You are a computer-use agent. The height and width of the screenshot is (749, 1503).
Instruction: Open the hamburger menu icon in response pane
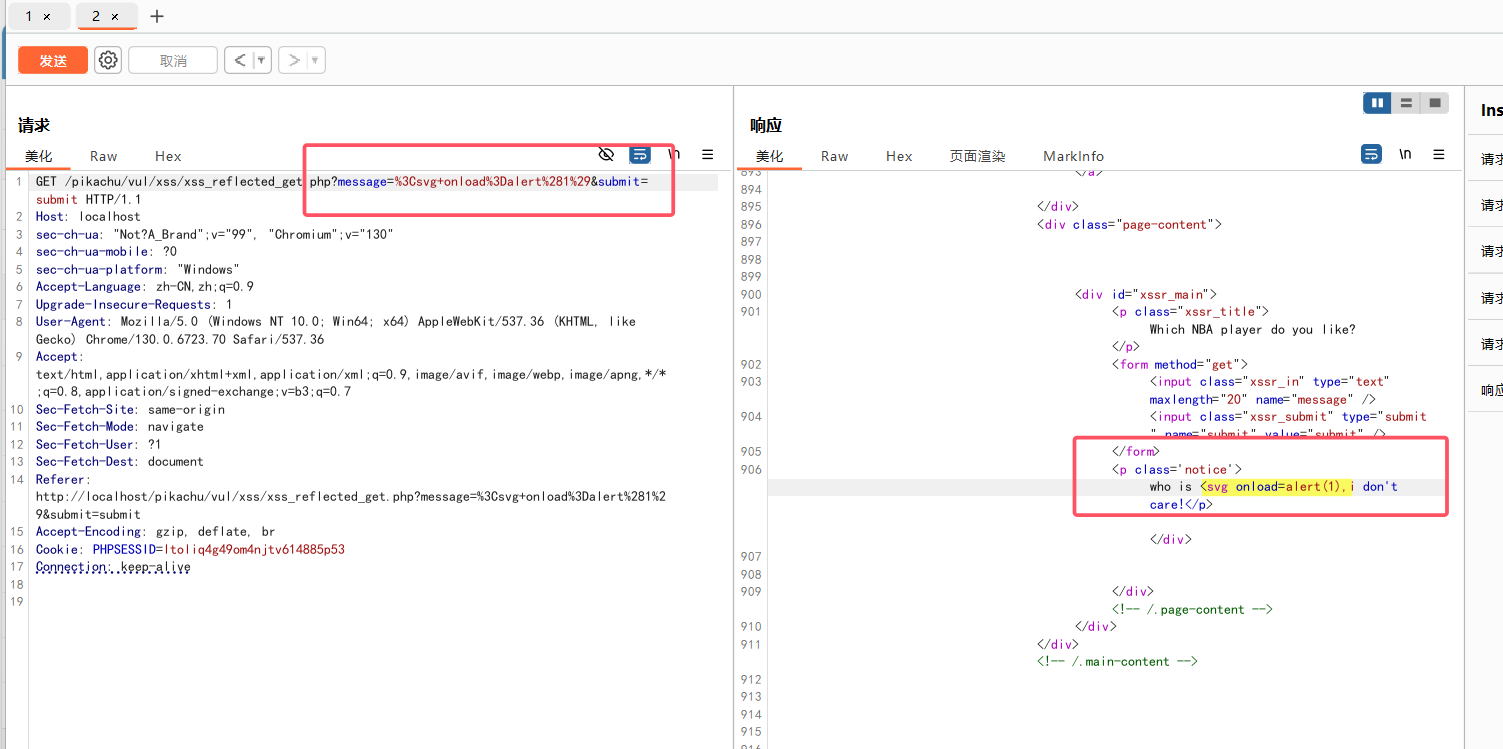point(1438,153)
